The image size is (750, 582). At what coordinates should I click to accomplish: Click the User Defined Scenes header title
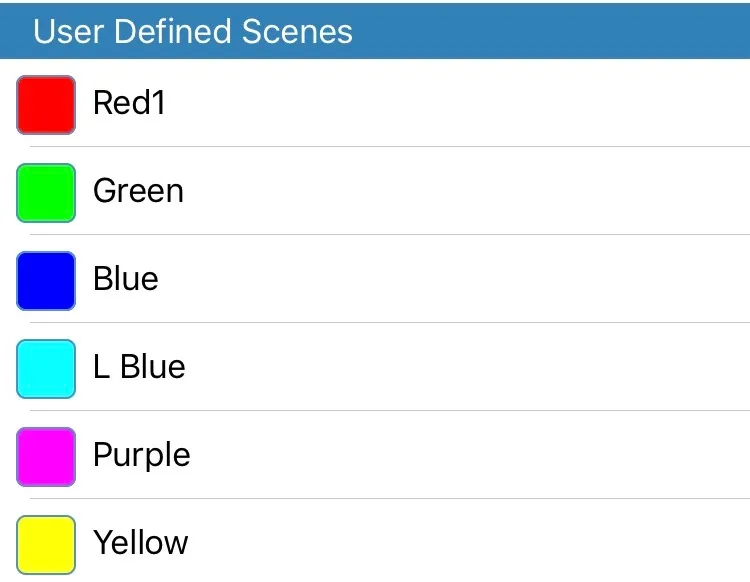193,31
